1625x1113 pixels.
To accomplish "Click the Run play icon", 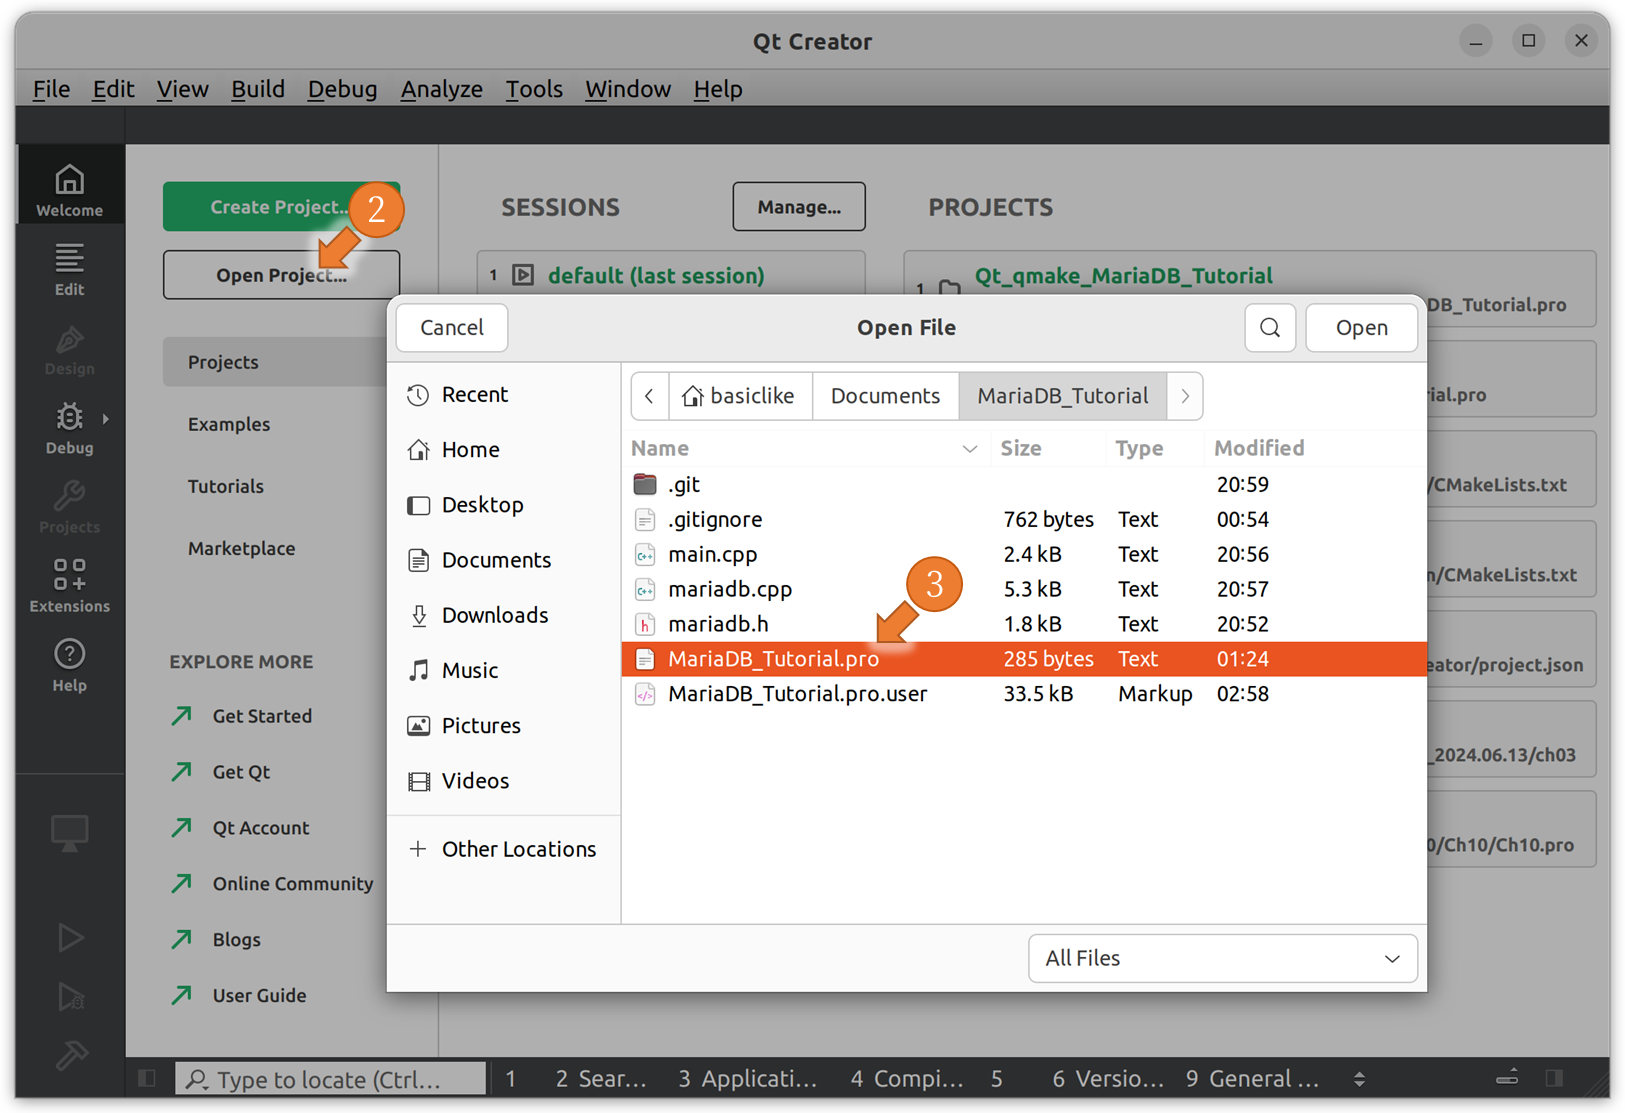I will point(69,937).
